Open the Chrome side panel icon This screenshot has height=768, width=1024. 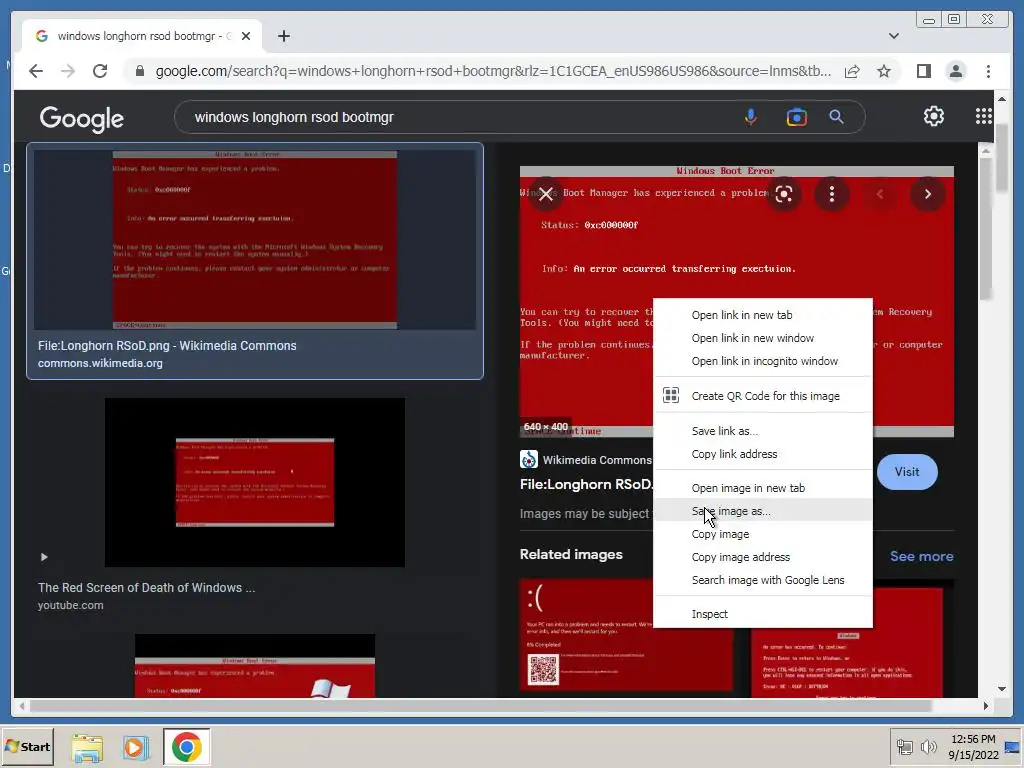coord(923,71)
